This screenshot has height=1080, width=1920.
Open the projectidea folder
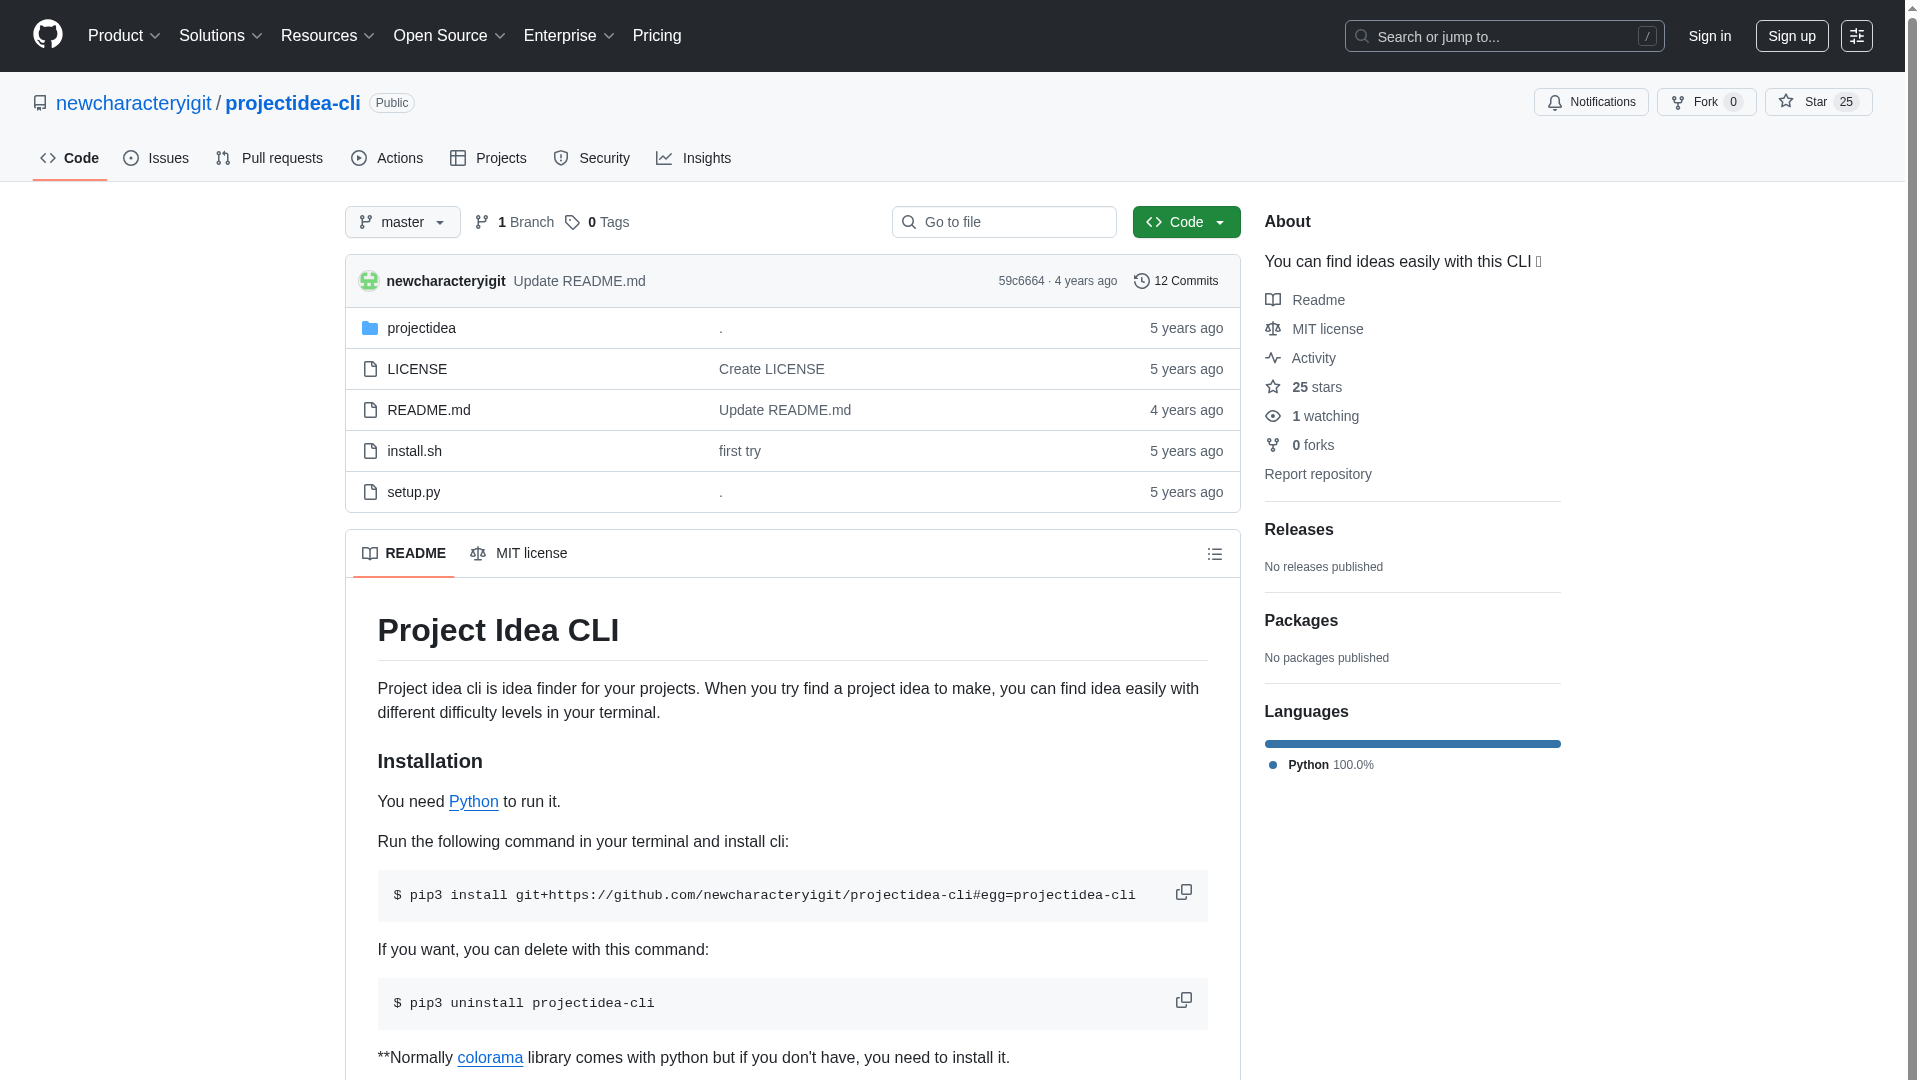pos(421,328)
